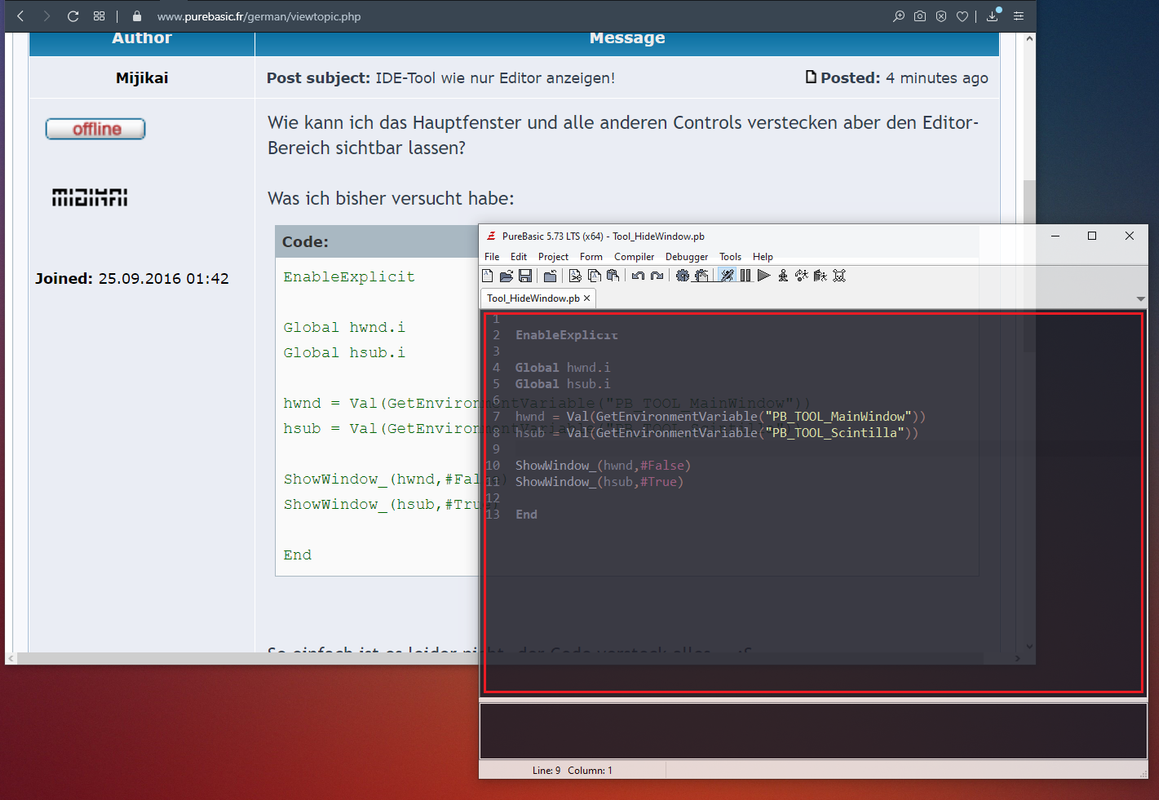Go back with the browser back arrow
This screenshot has height=800, width=1159.
[x=21, y=16]
